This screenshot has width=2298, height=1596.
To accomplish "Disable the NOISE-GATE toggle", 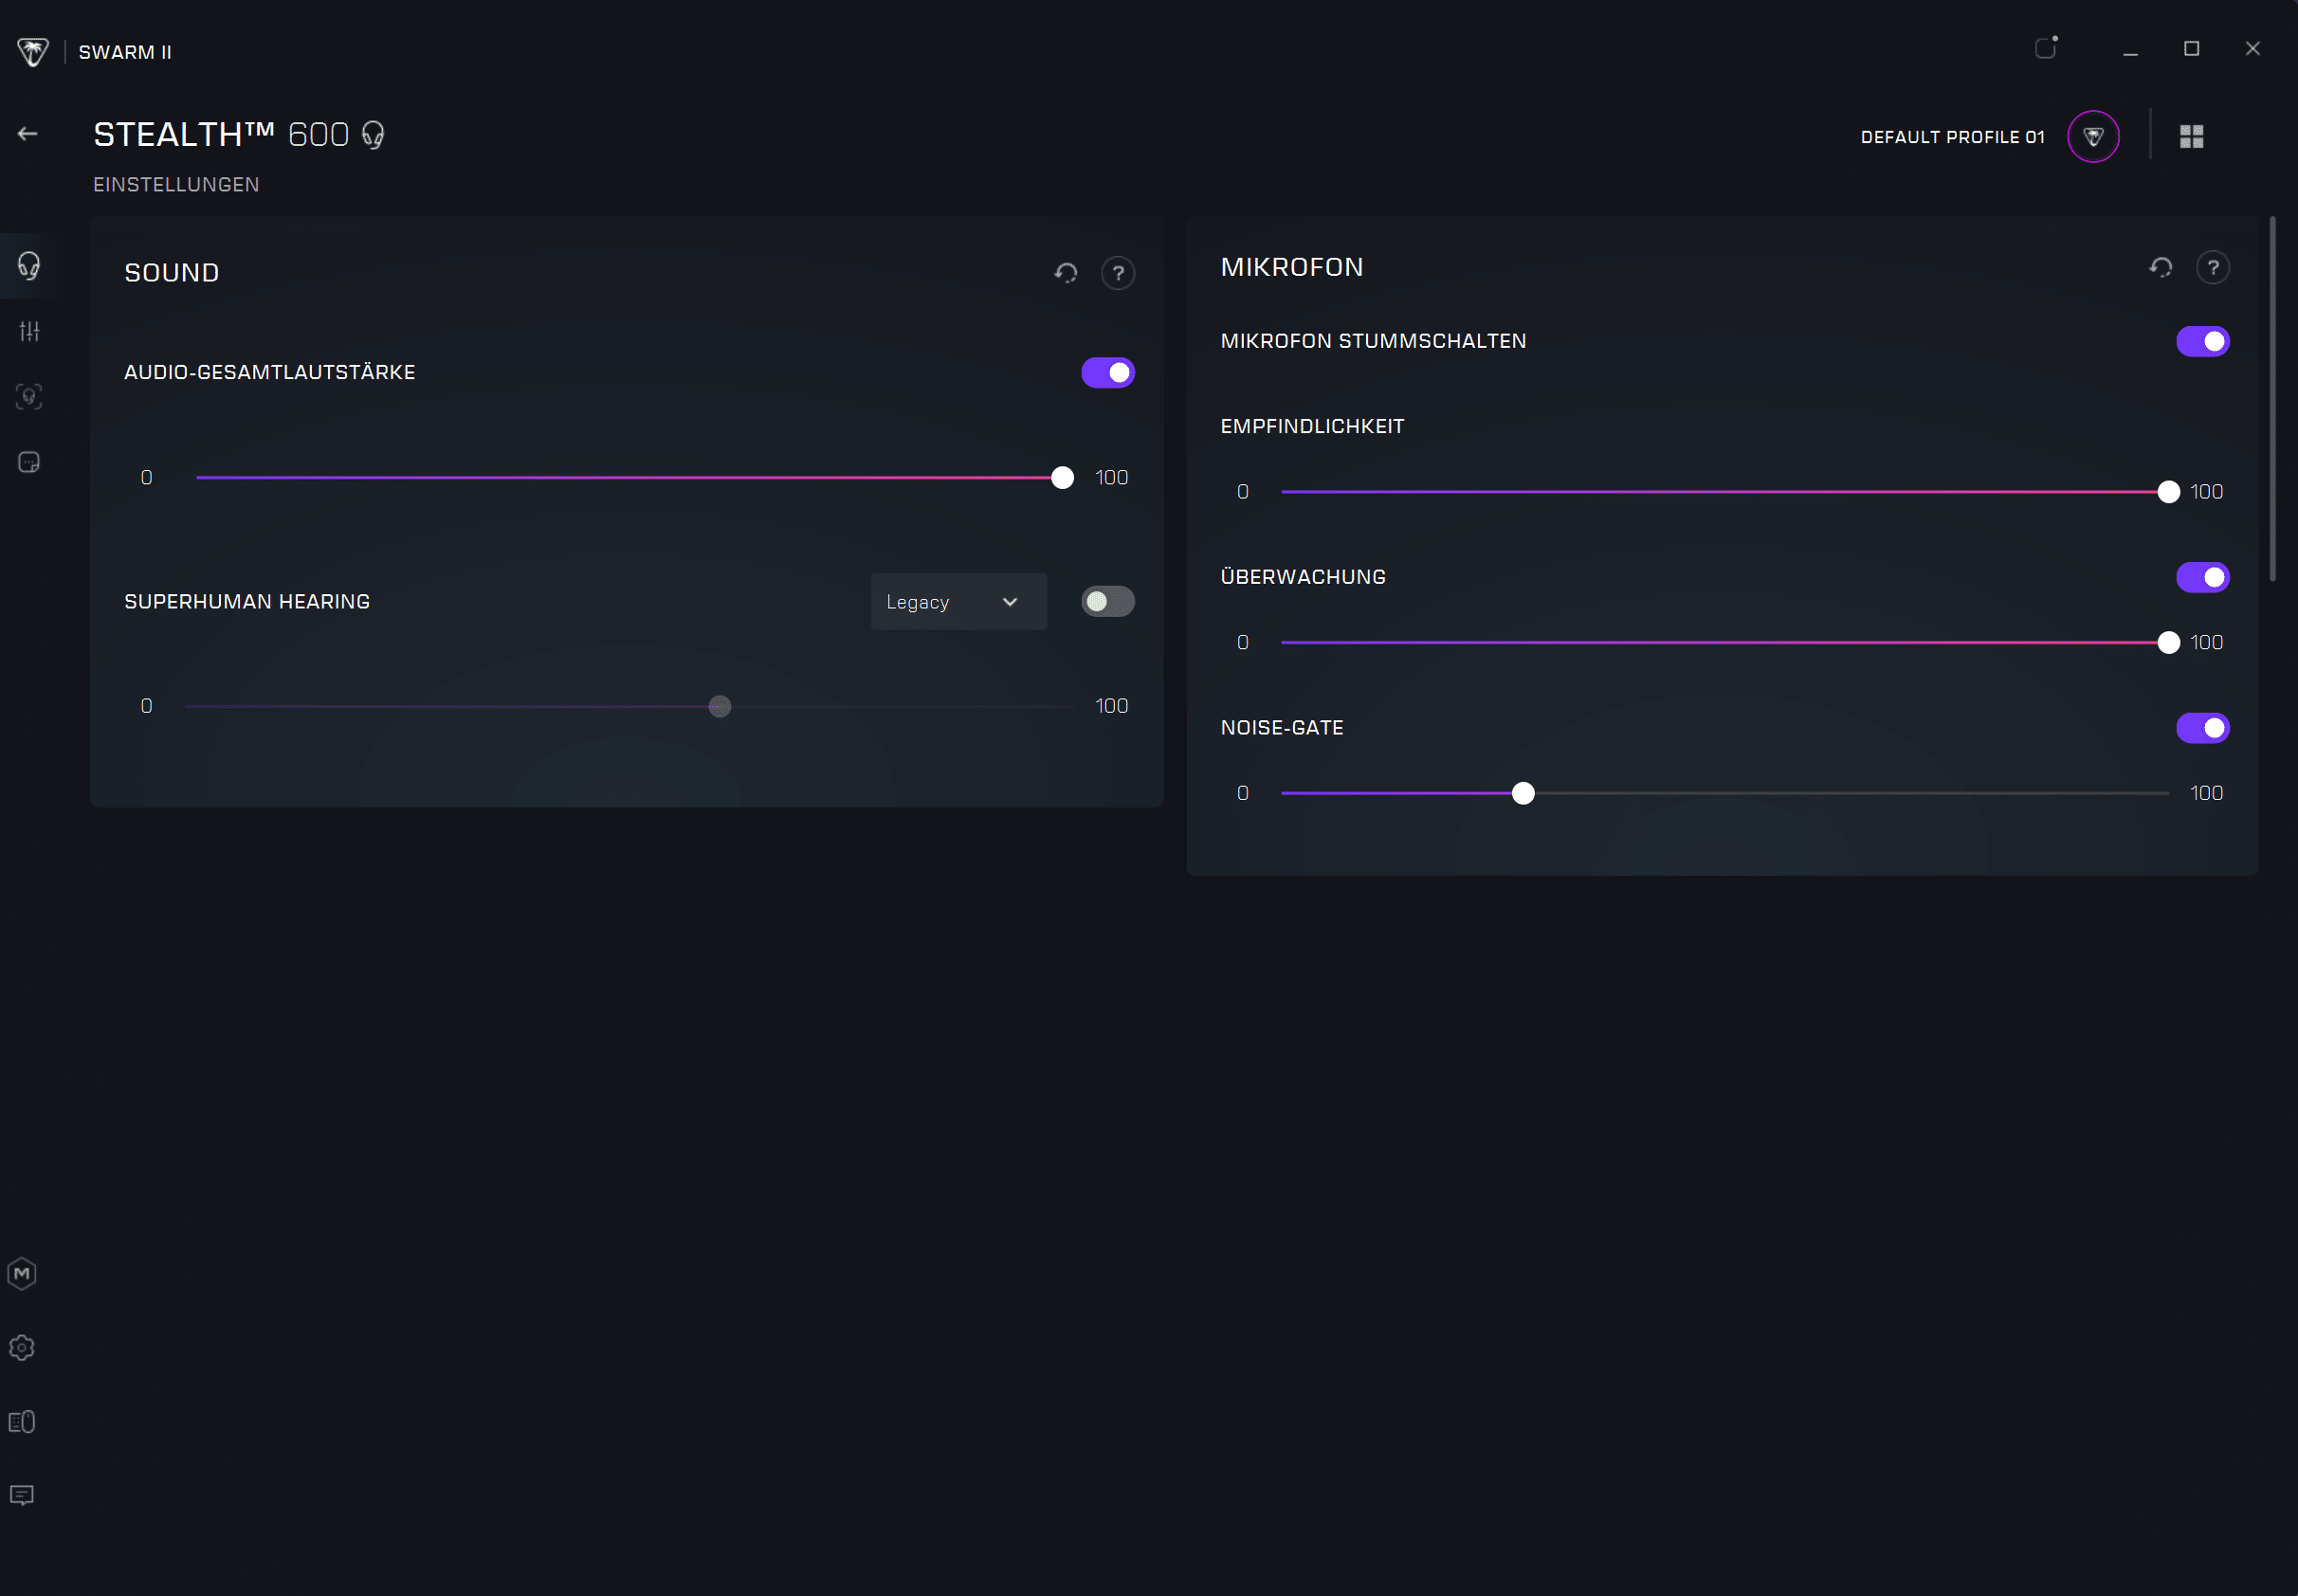I will (x=2202, y=728).
